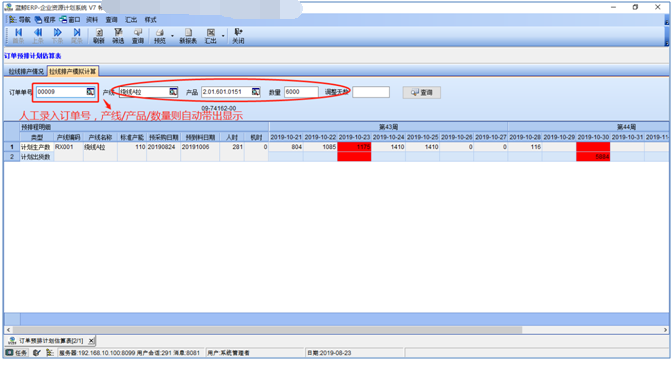The height and width of the screenshot is (368, 672).
Task: Click the 下条 next record icon
Action: [x=57, y=36]
